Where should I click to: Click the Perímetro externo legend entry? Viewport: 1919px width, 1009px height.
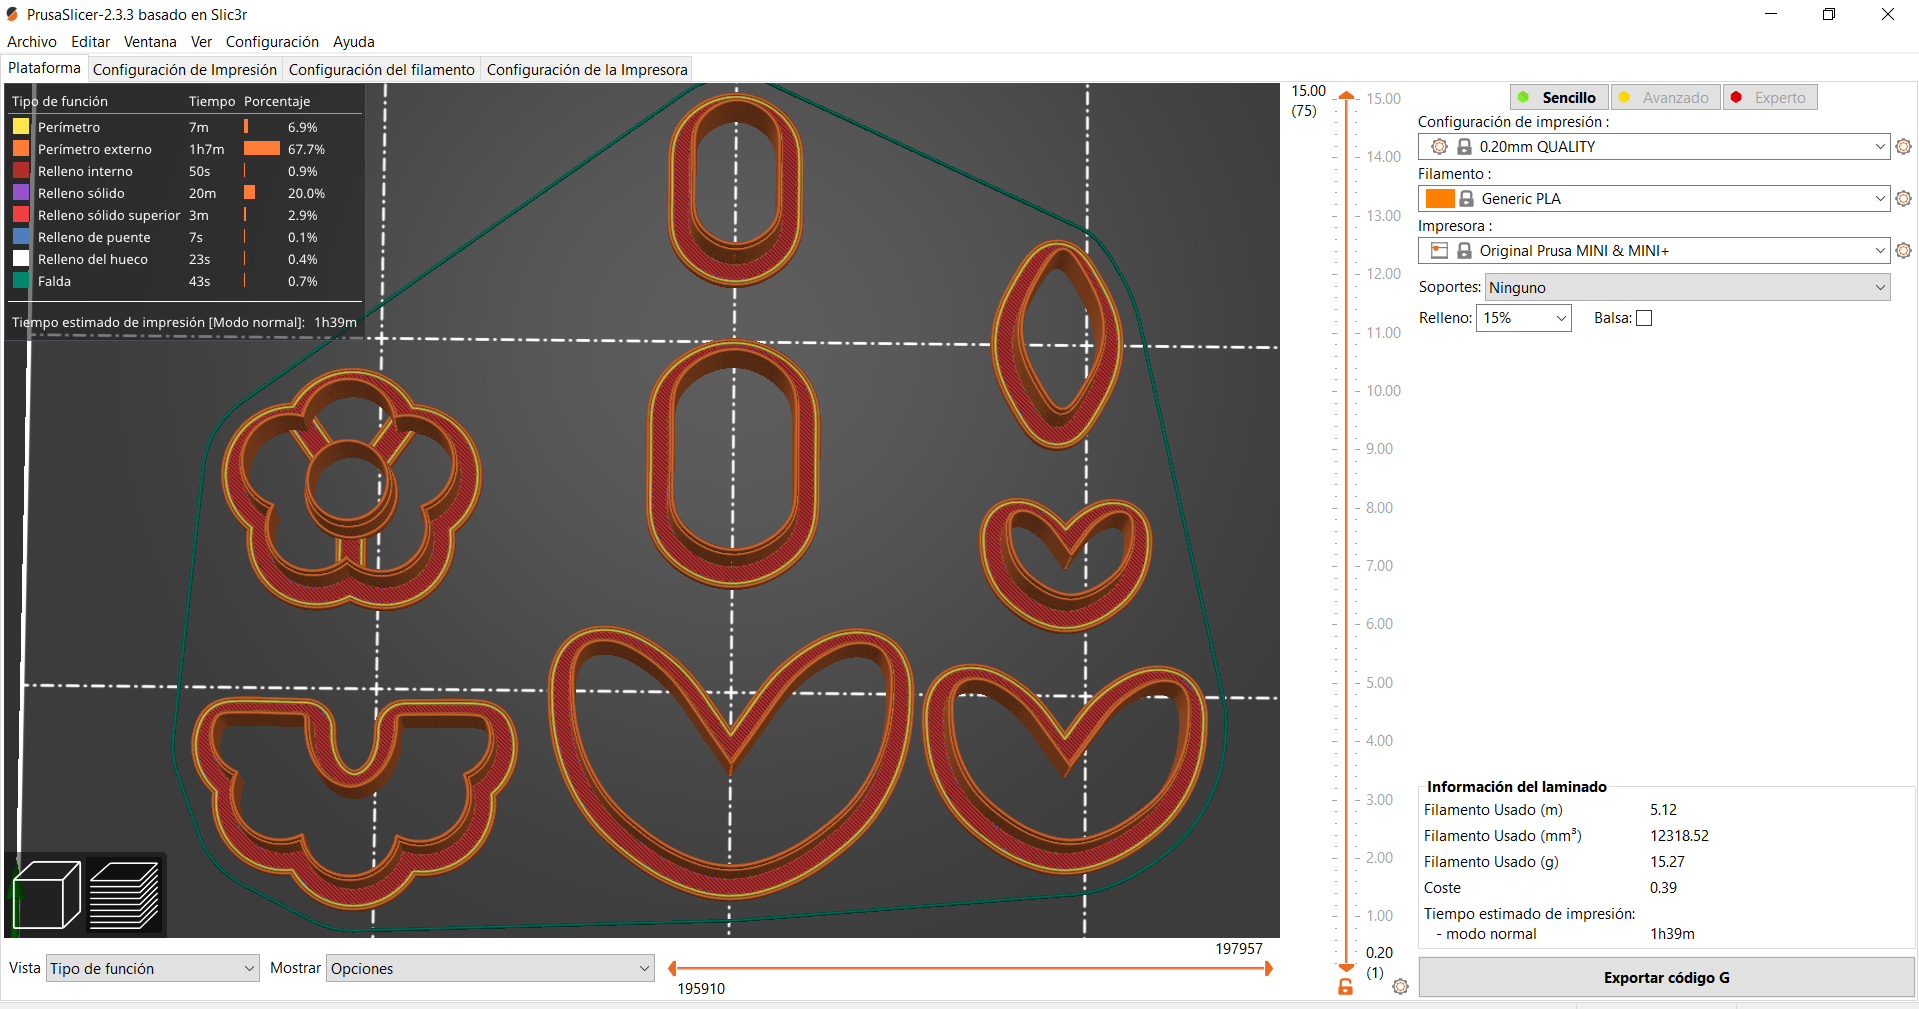click(95, 149)
